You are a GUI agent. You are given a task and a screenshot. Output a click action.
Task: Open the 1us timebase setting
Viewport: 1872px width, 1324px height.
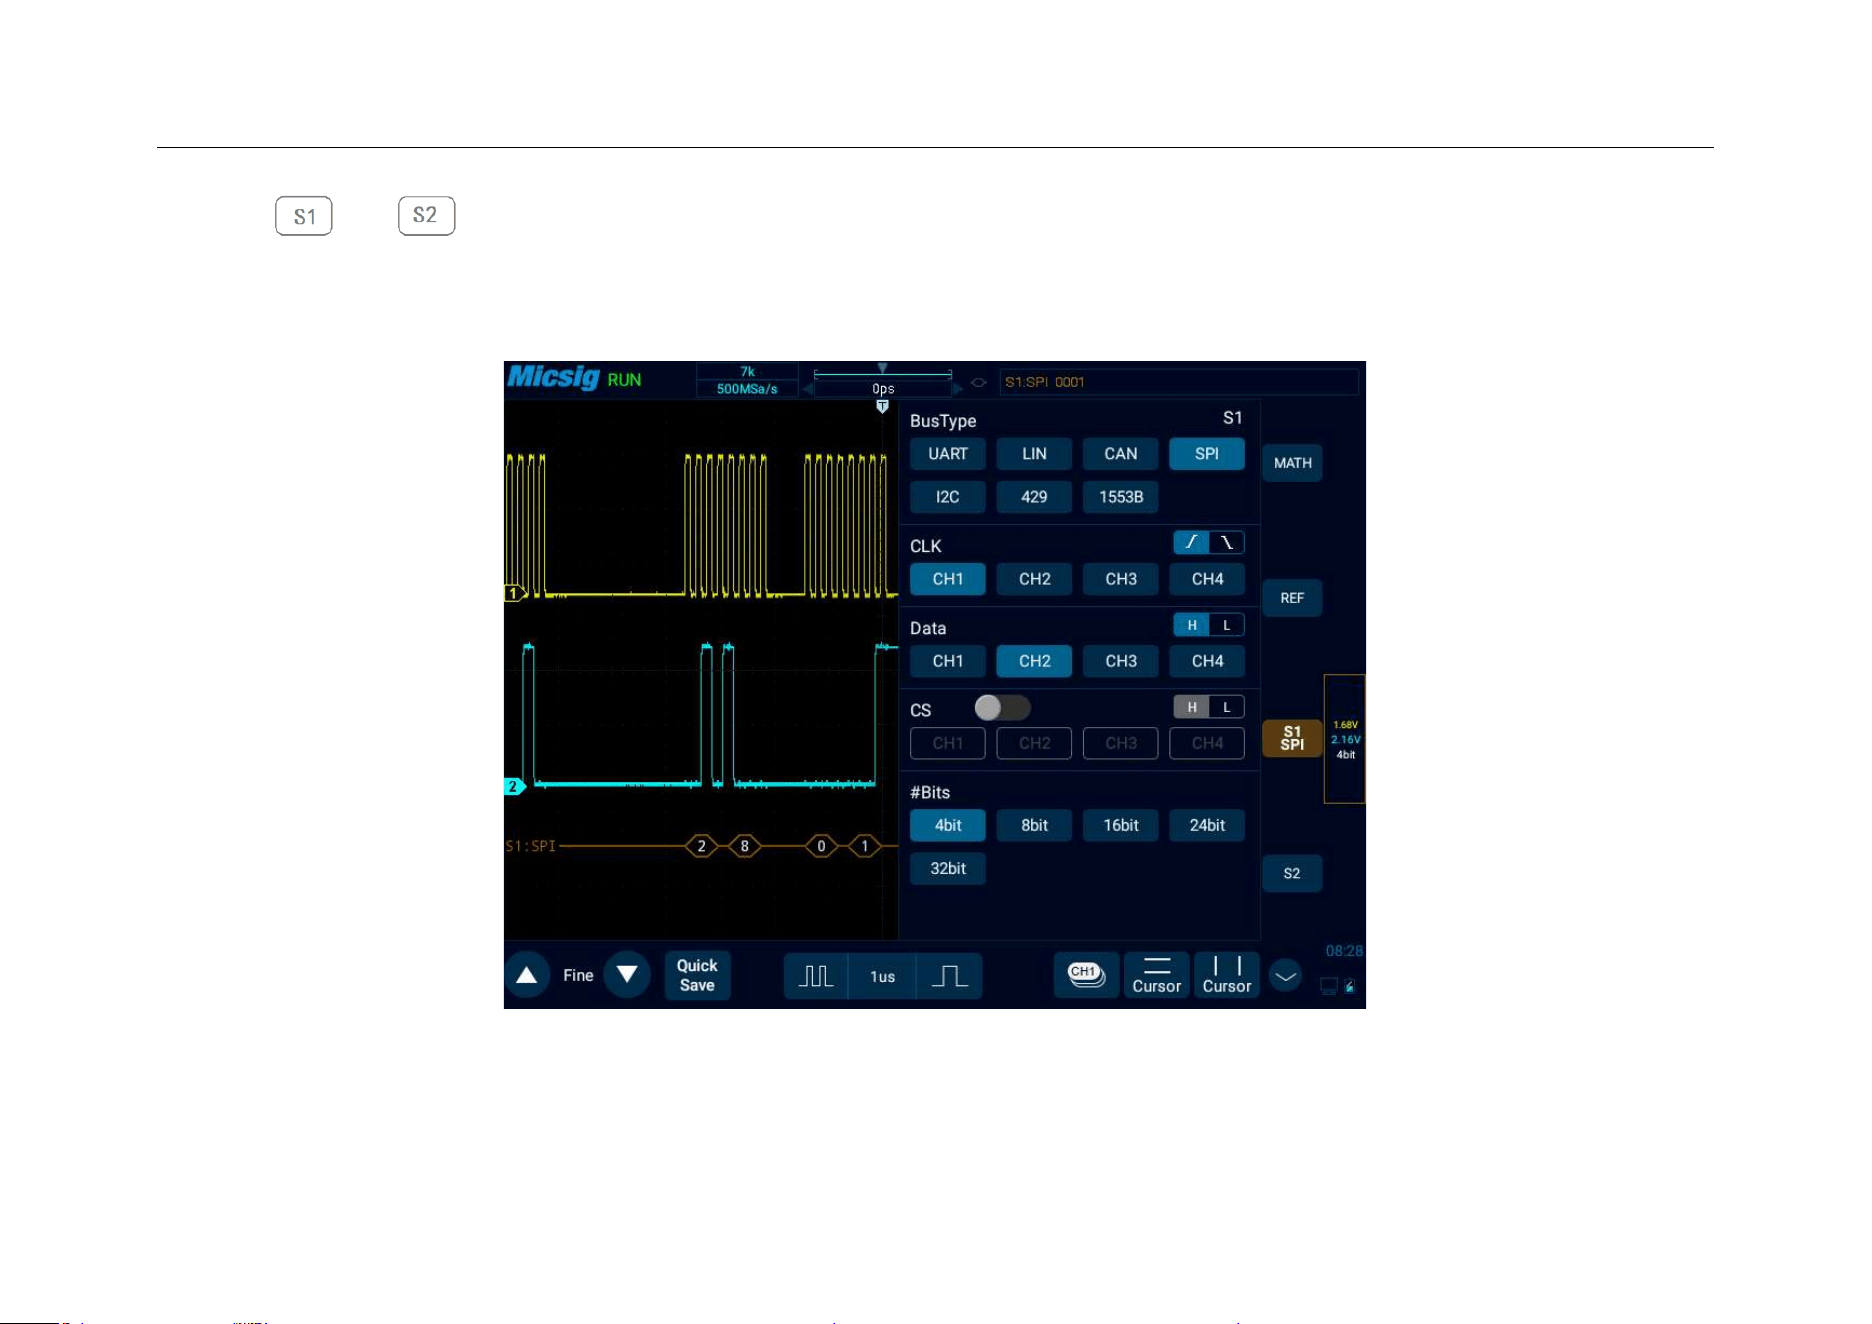click(882, 976)
